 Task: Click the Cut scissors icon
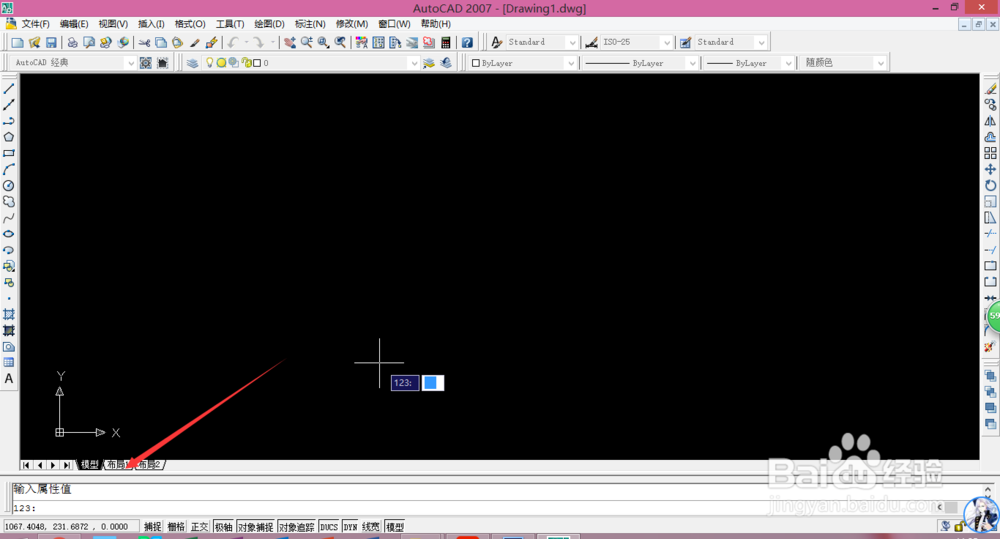[145, 43]
